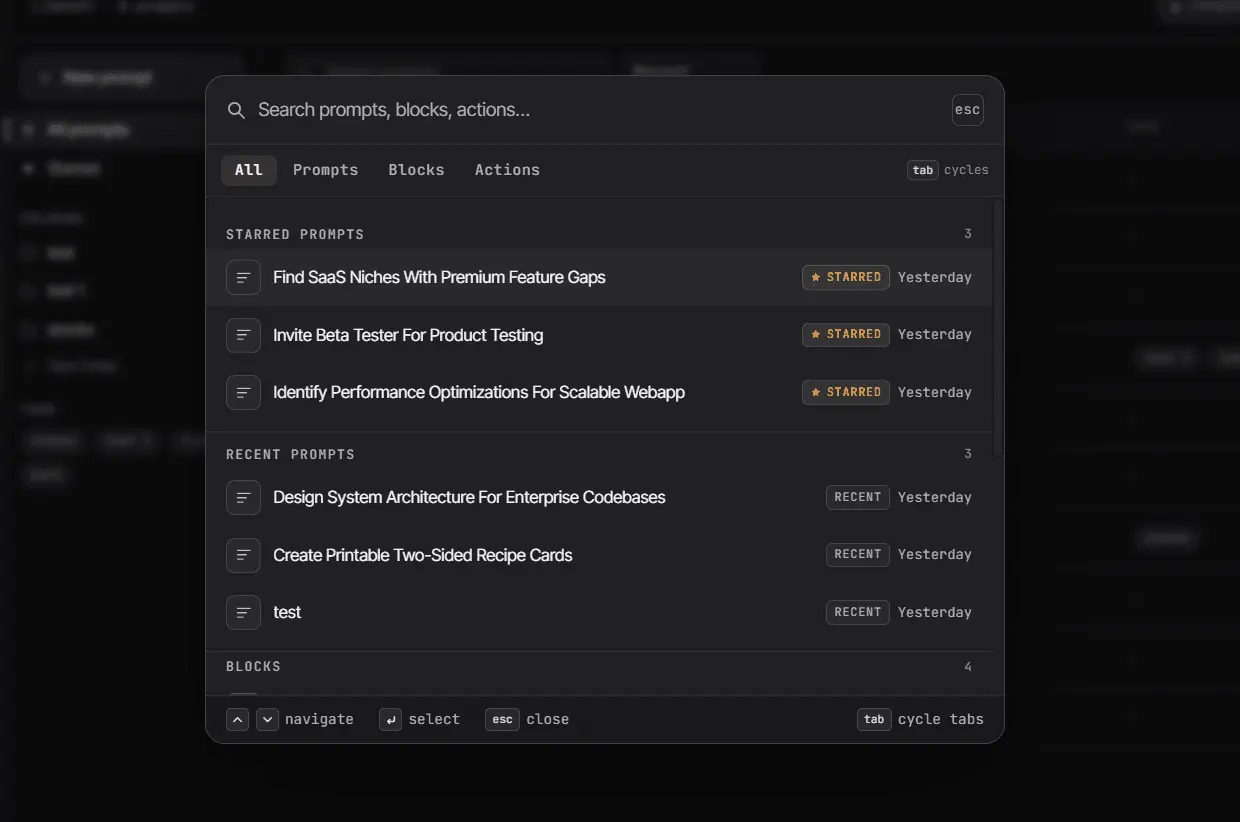Click the icon beside Create Printable Recipe Cards
1240x822 pixels.
coord(243,555)
